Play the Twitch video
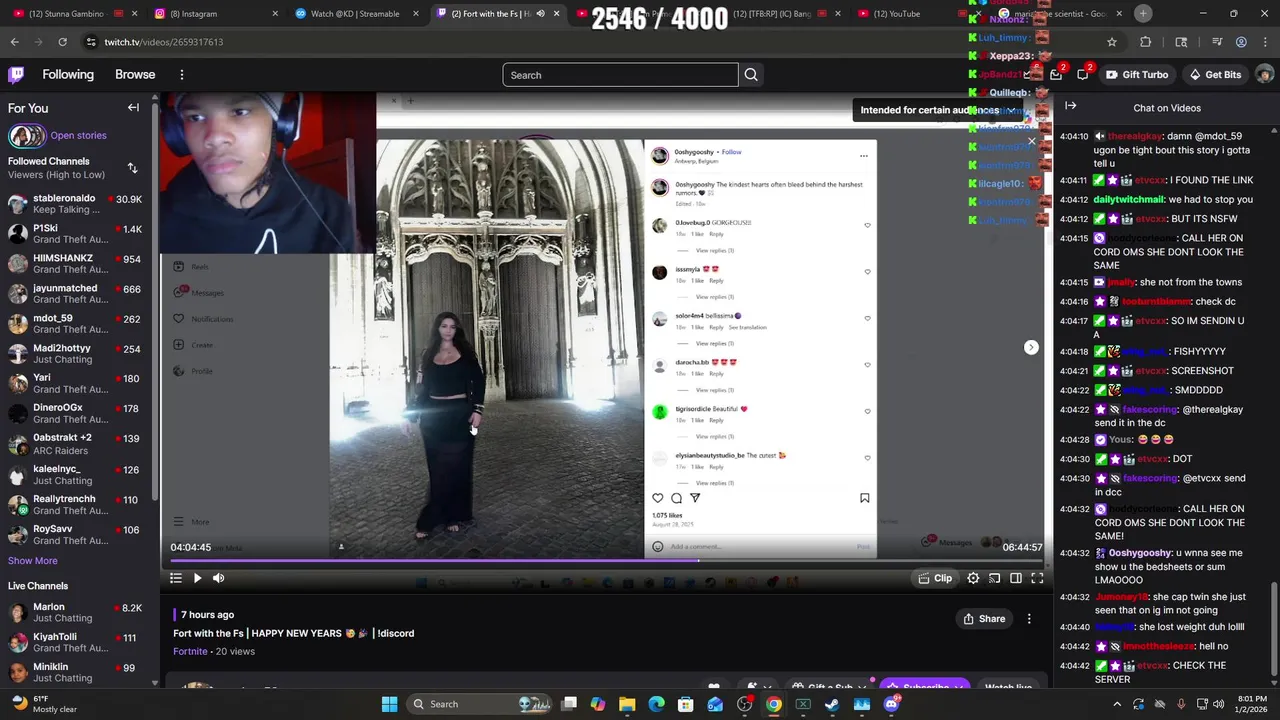1280x720 pixels. point(197,578)
